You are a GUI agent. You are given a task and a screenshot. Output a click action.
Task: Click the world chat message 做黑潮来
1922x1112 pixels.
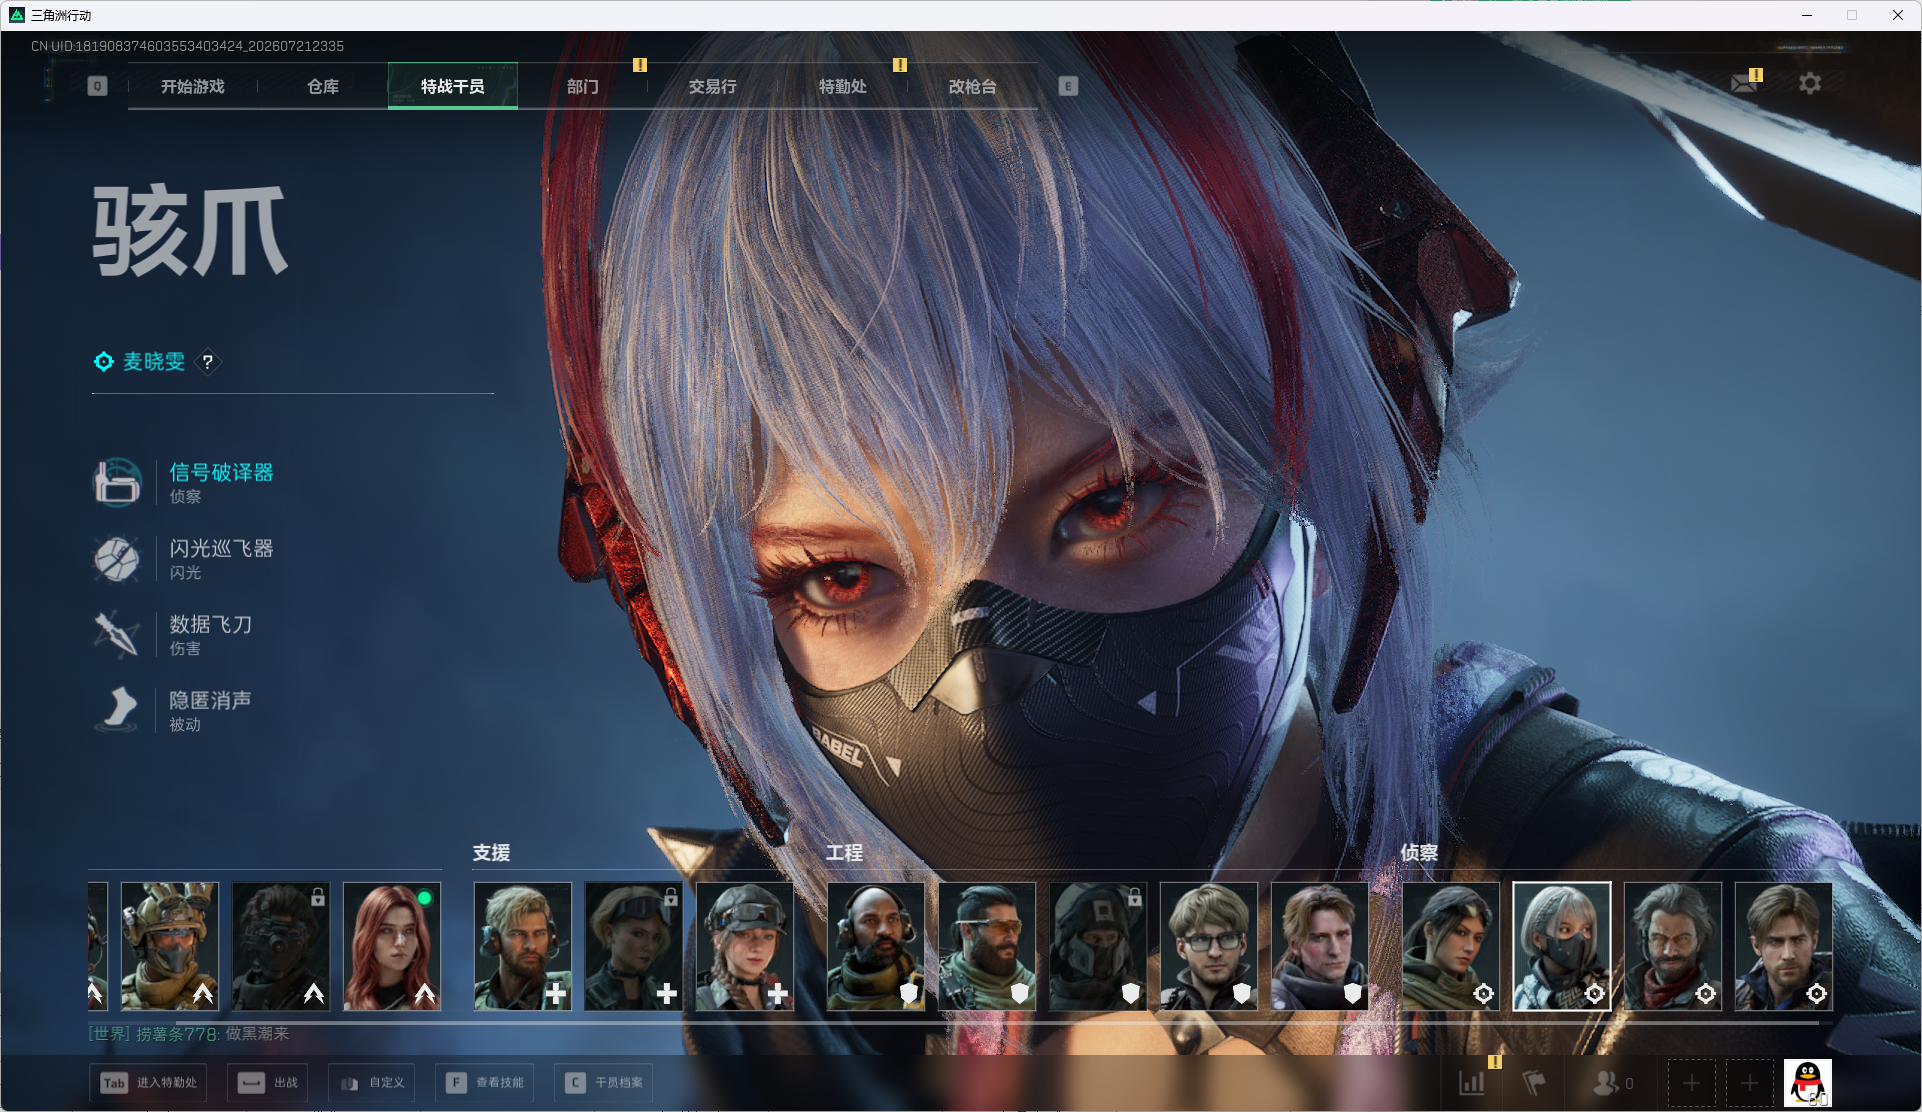[x=257, y=1034]
